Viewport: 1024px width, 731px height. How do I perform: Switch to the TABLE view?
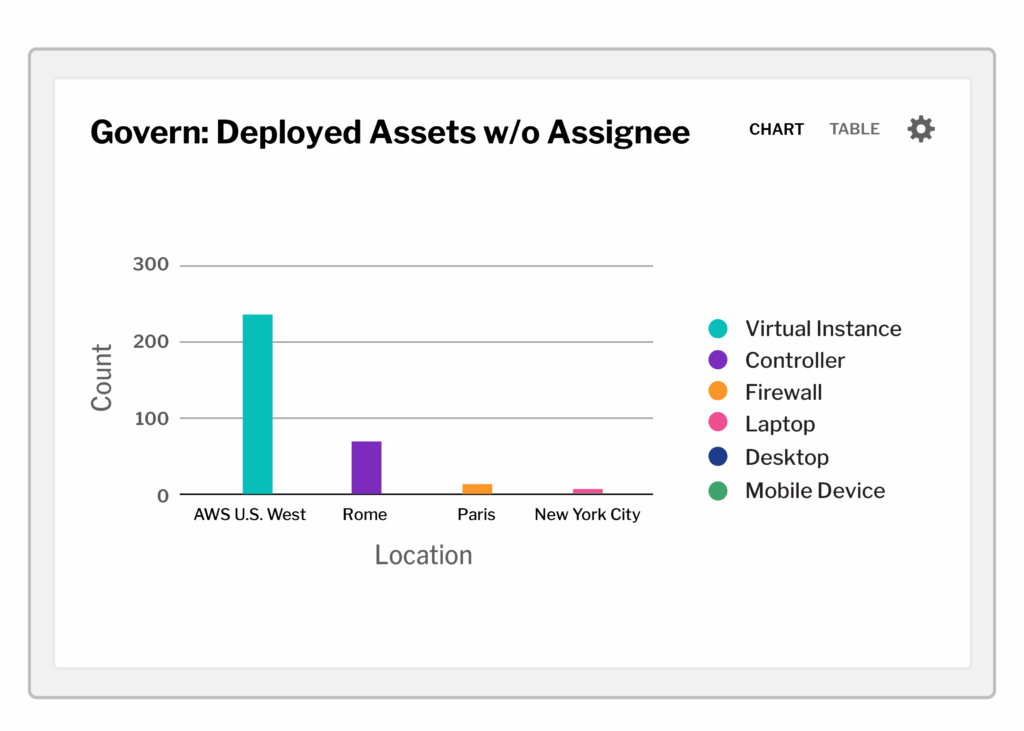[x=854, y=129]
